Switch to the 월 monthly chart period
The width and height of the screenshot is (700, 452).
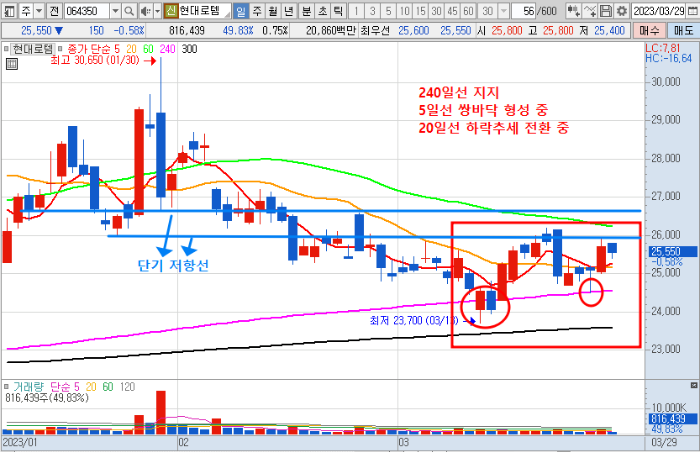click(x=273, y=11)
